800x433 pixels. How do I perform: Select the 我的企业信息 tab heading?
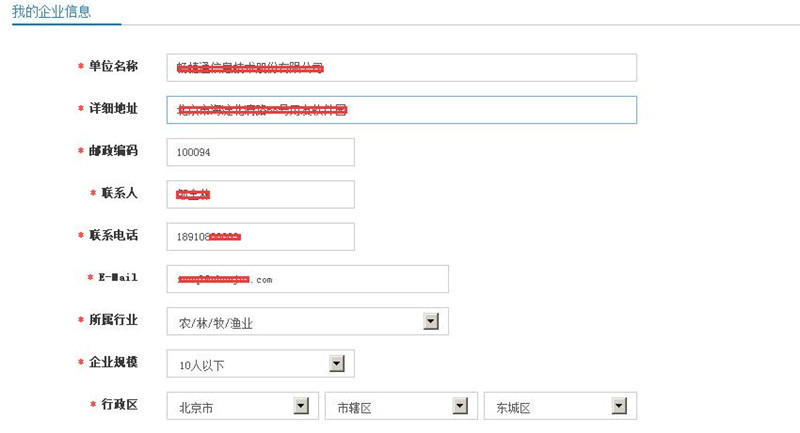[52, 11]
